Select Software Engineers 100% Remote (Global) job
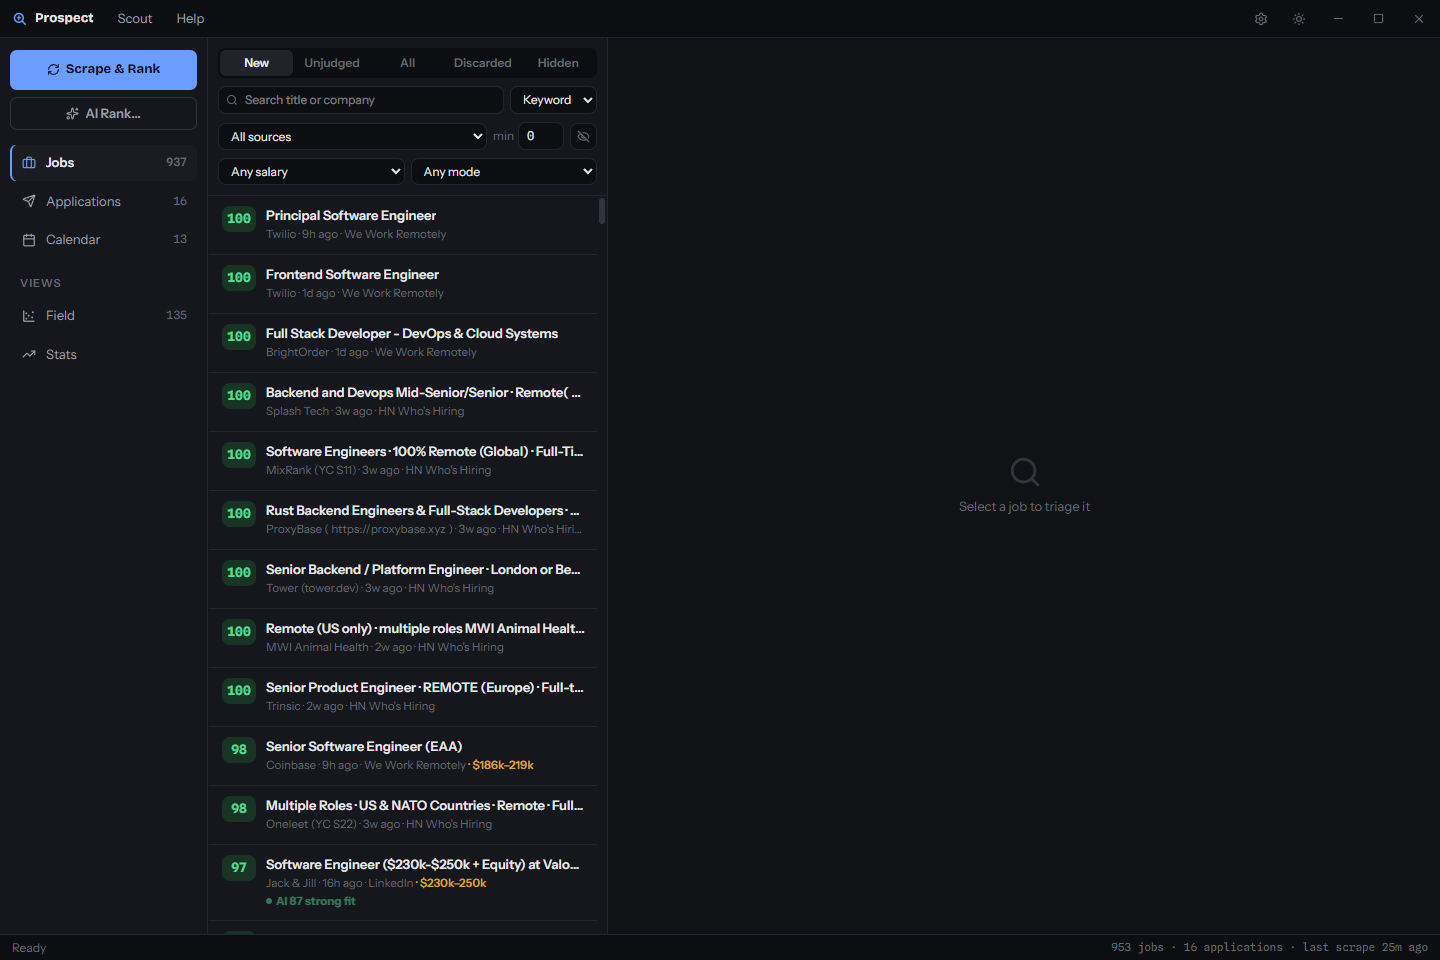The width and height of the screenshot is (1440, 960). coord(402,461)
